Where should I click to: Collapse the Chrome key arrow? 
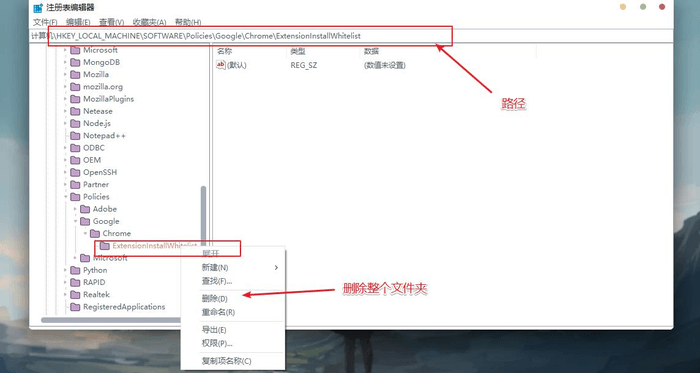85,233
